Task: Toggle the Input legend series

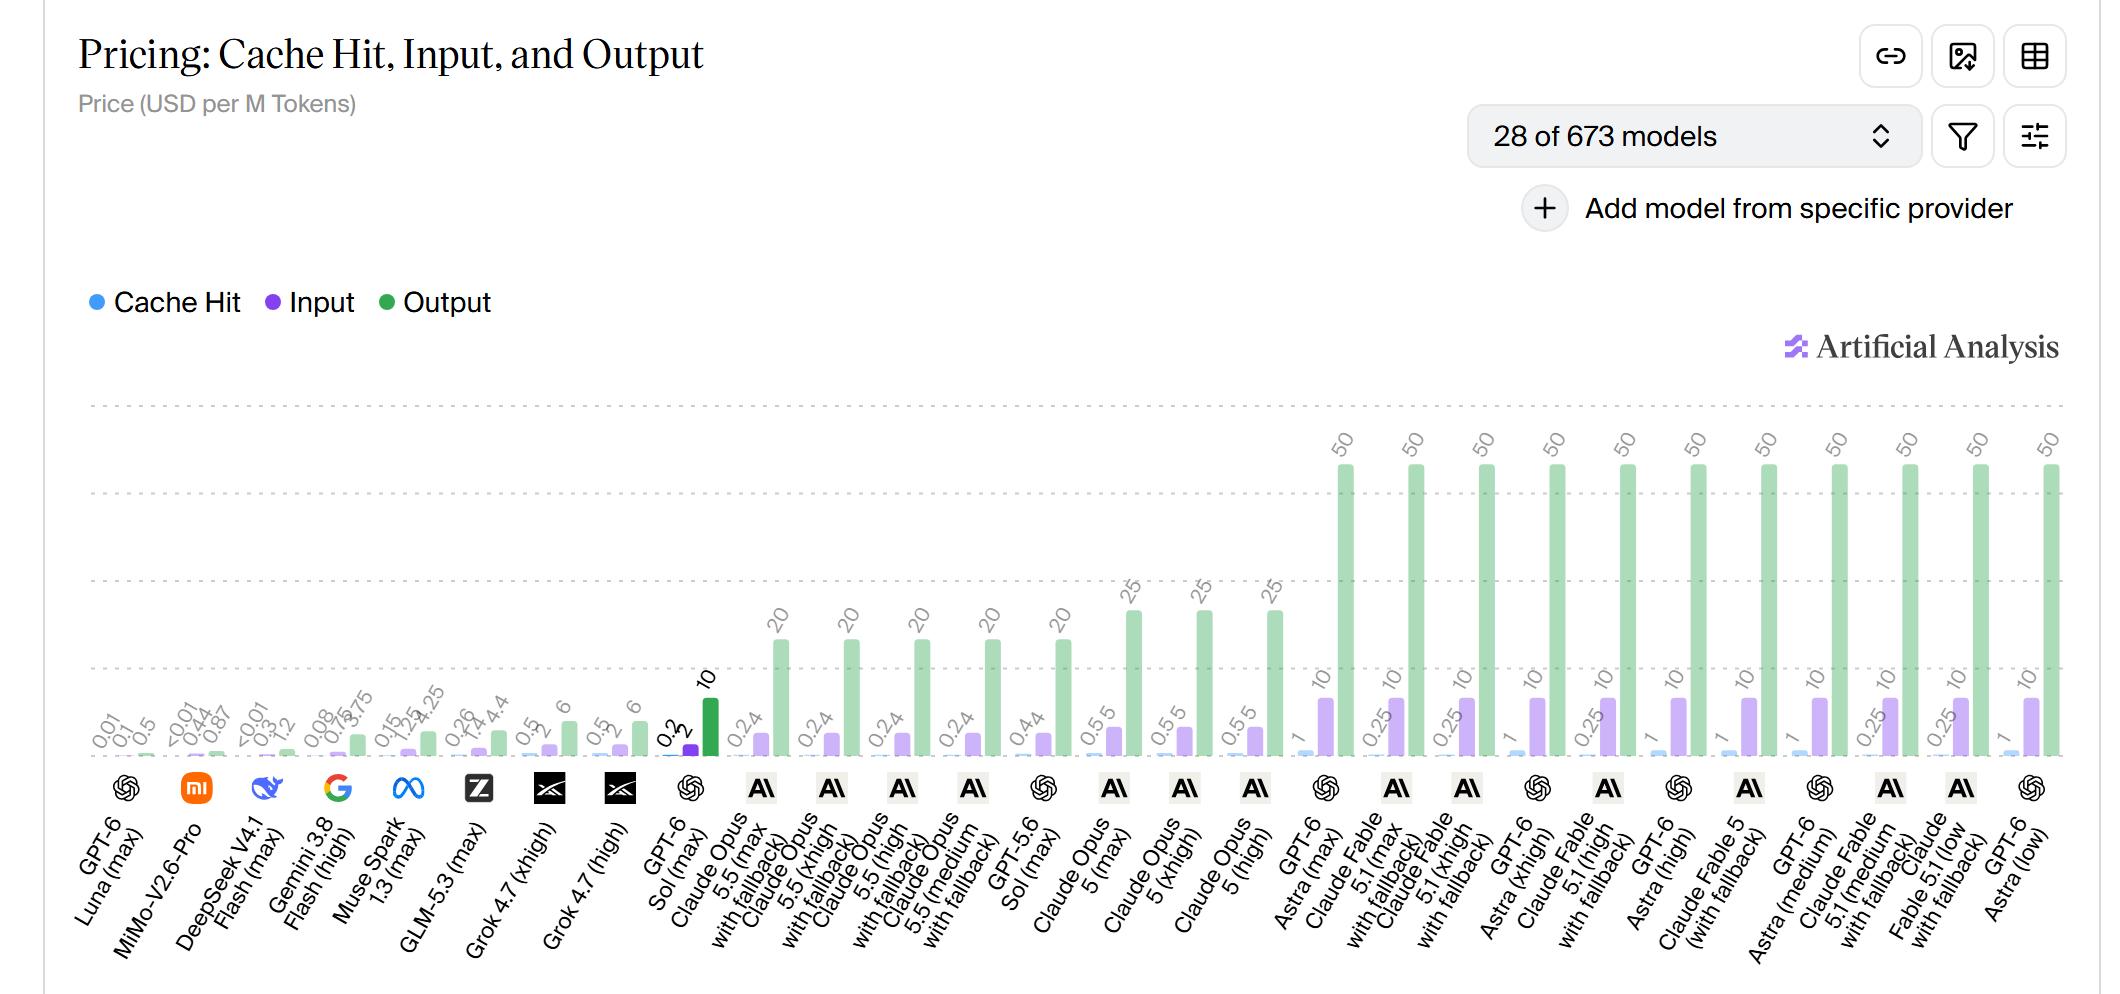Action: (309, 302)
